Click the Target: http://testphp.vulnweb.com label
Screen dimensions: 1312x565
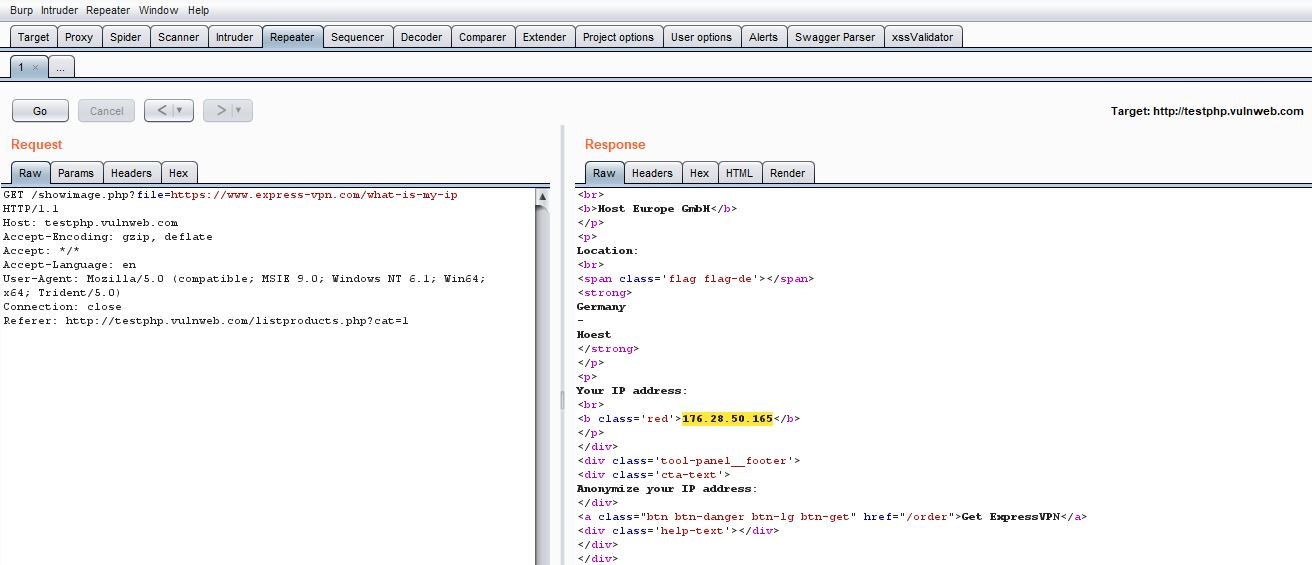pos(1207,111)
